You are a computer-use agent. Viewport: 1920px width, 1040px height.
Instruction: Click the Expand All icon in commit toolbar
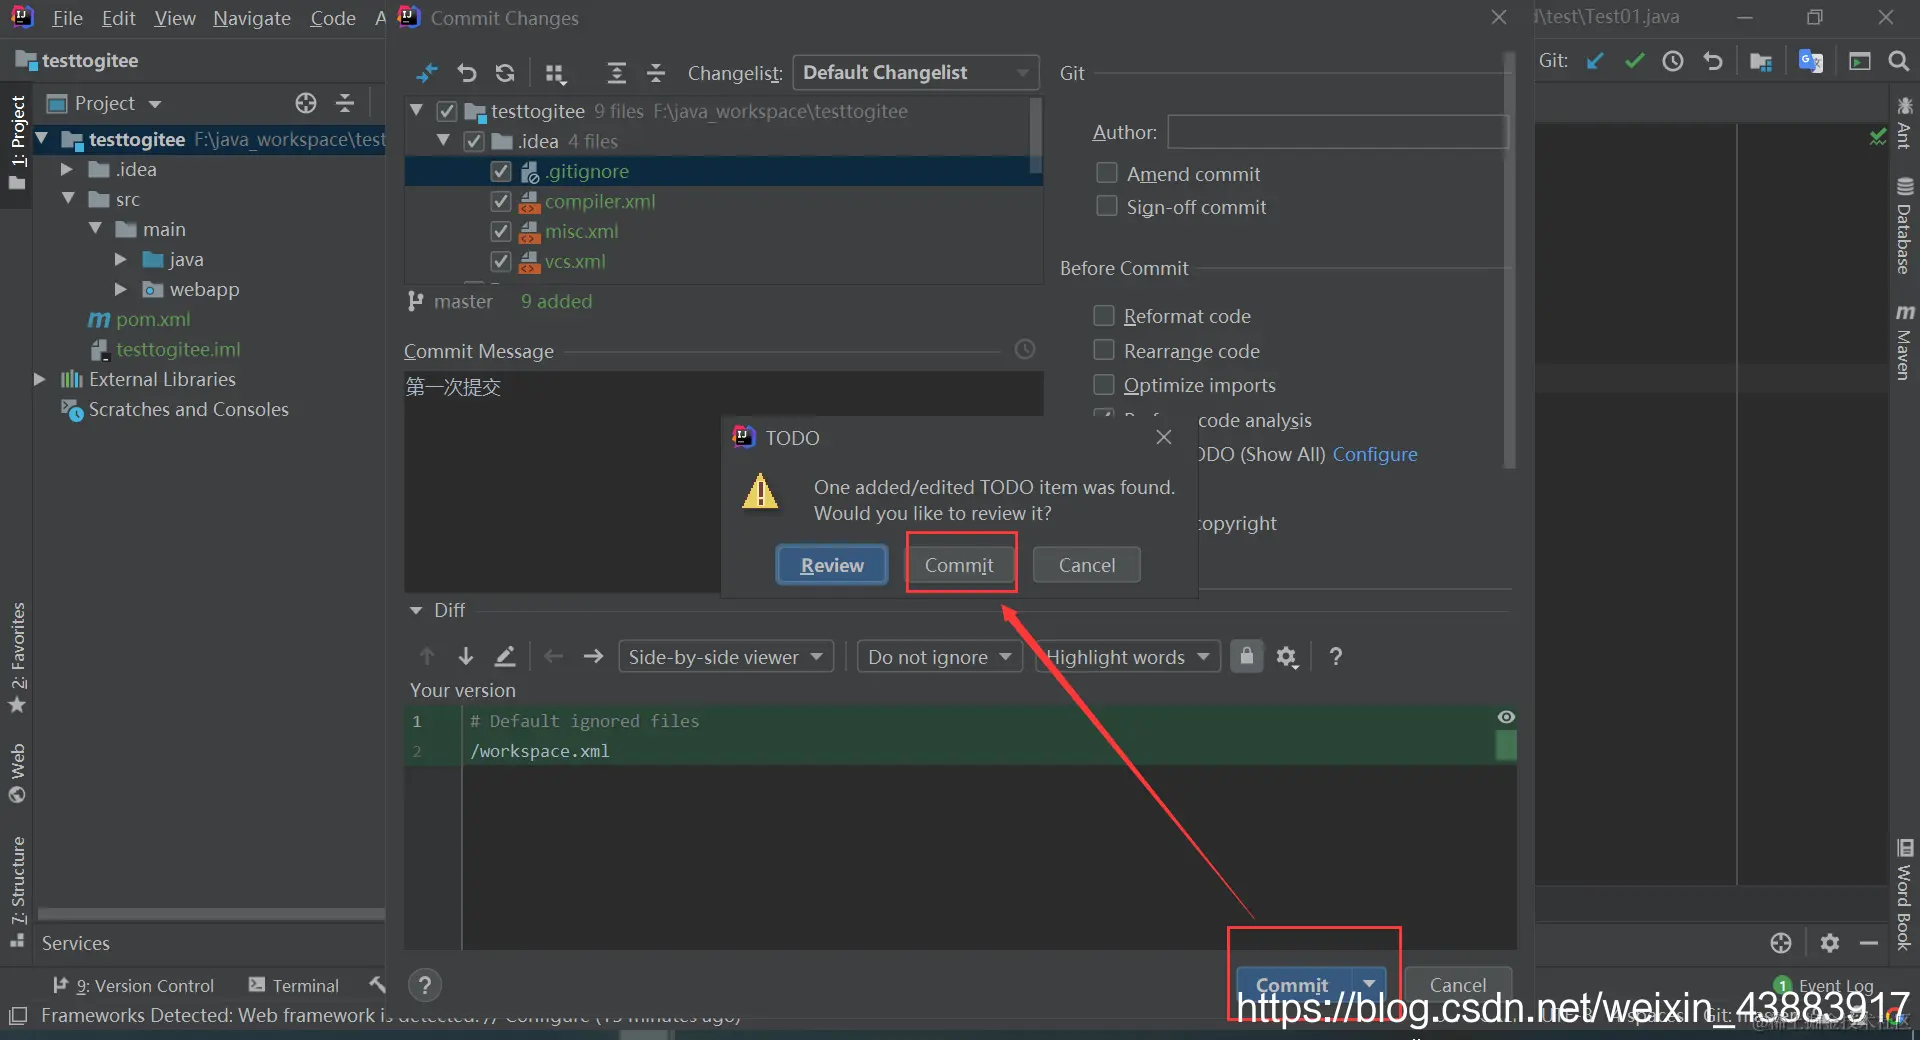point(616,73)
